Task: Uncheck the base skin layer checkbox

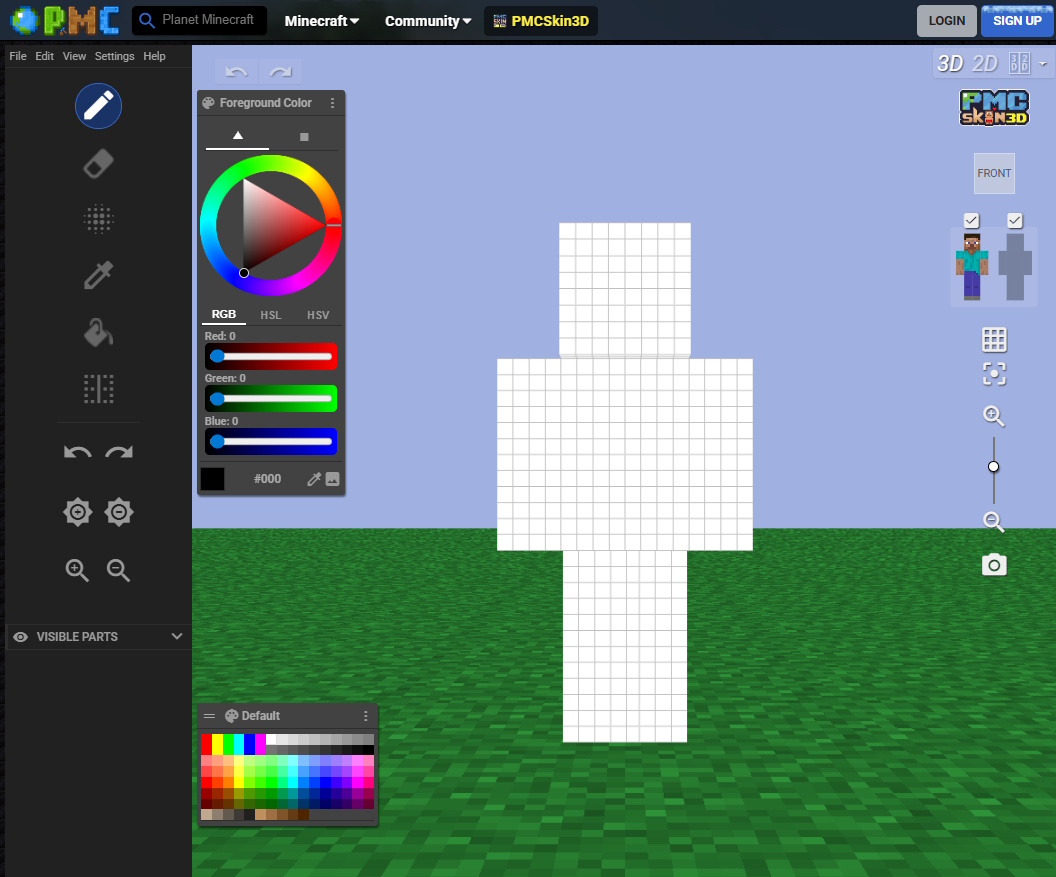Action: (971, 220)
